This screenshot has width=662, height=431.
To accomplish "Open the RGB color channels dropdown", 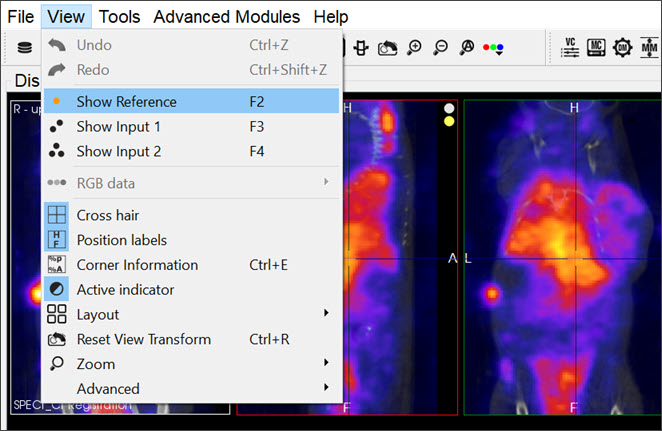I will (x=493, y=47).
